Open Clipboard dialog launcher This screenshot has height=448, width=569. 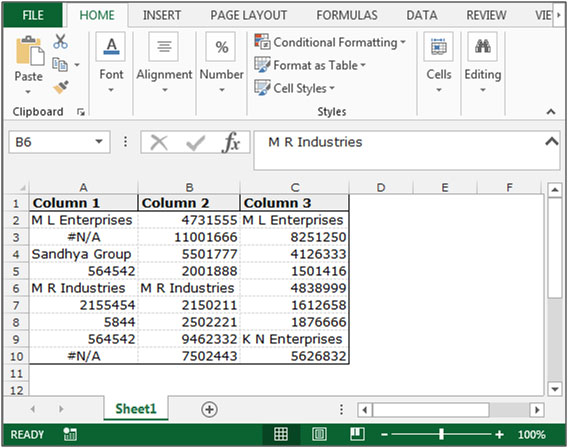pyautogui.click(x=81, y=112)
